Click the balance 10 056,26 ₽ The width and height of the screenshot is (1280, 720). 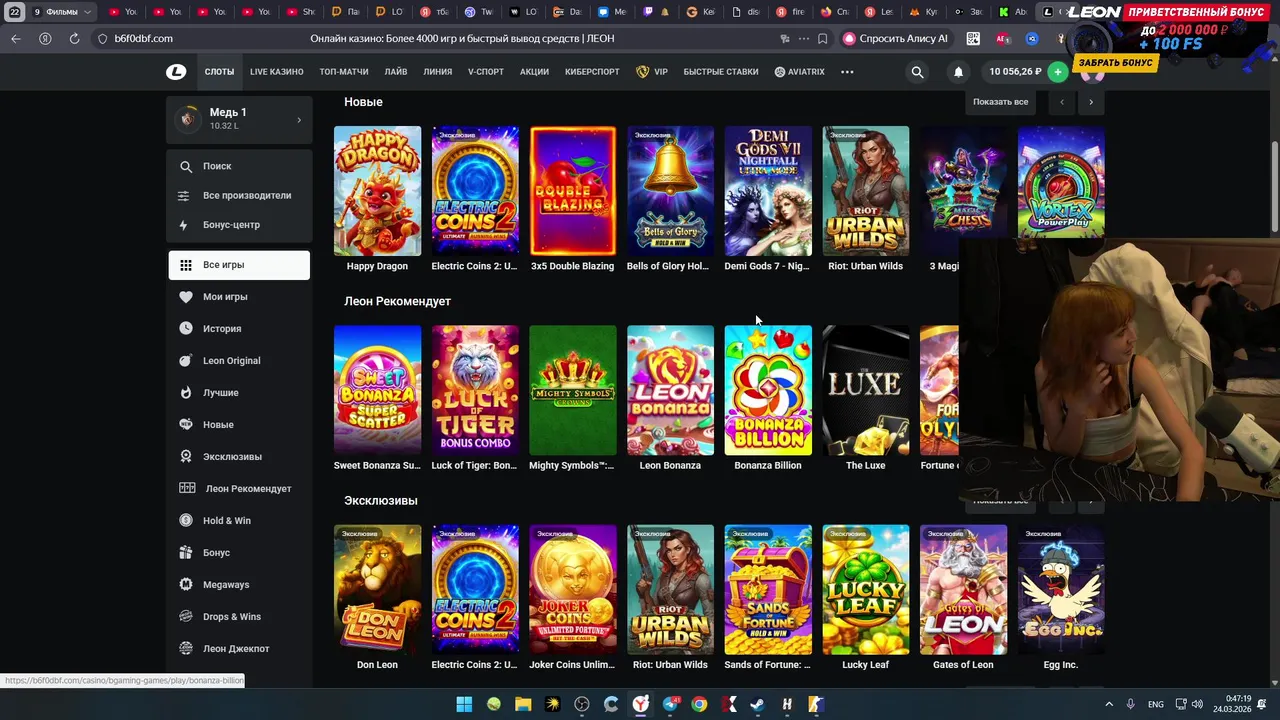coord(1015,72)
